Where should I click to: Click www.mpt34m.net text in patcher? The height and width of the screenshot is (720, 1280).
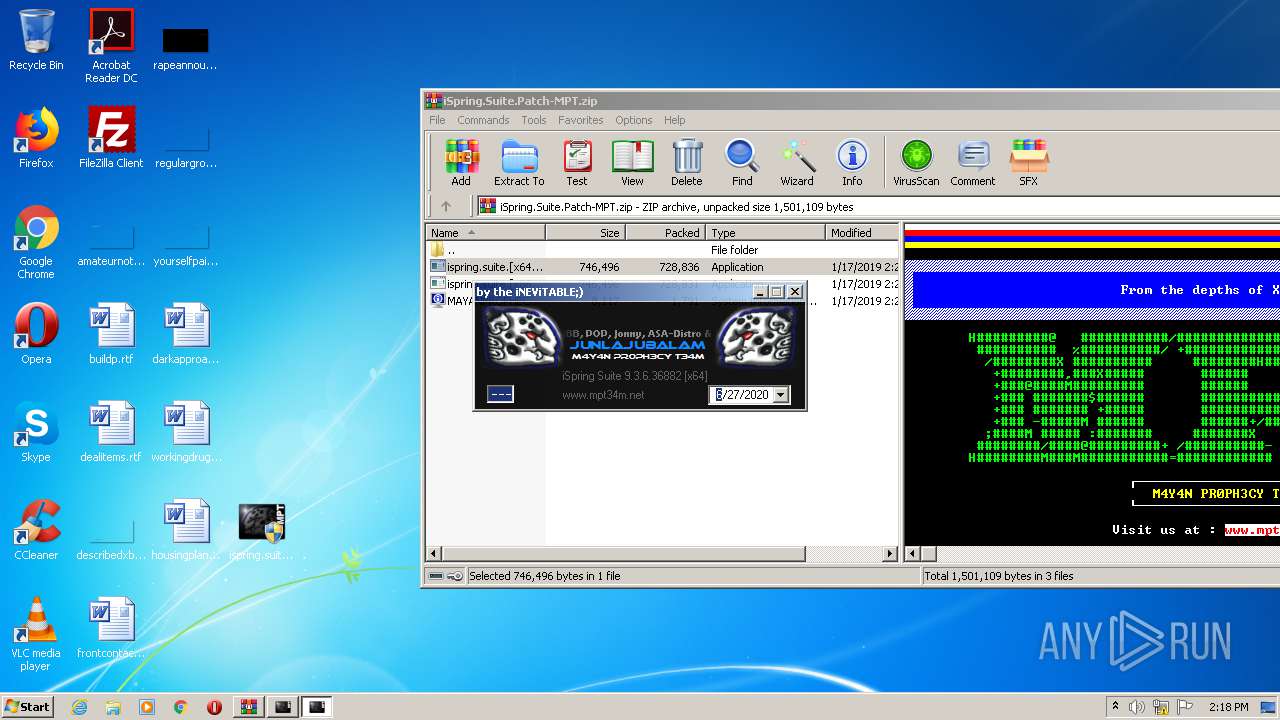click(x=603, y=395)
